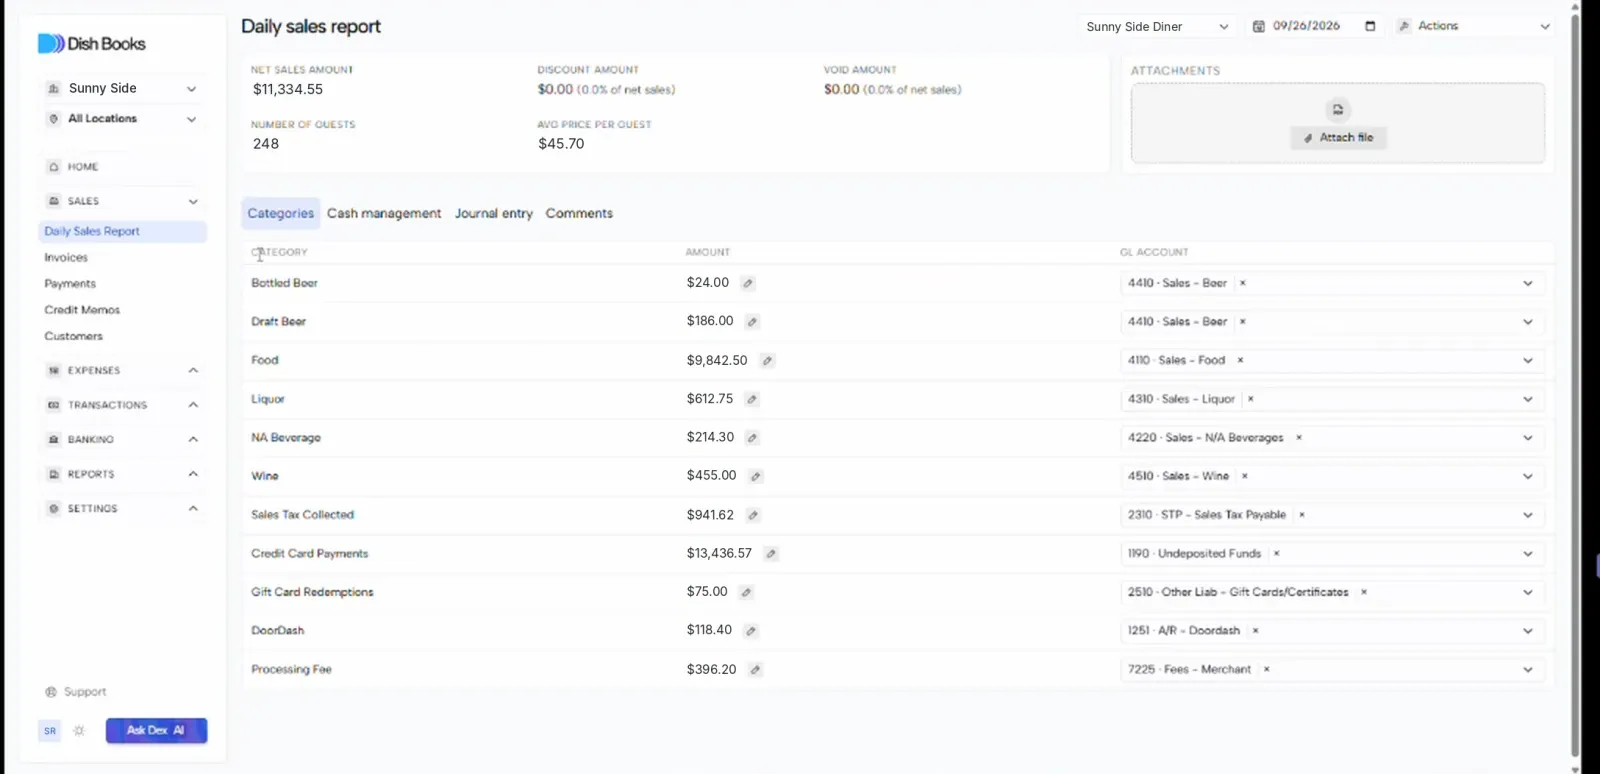Edit the Wine amount pencil icon
The height and width of the screenshot is (774, 1600).
point(756,476)
